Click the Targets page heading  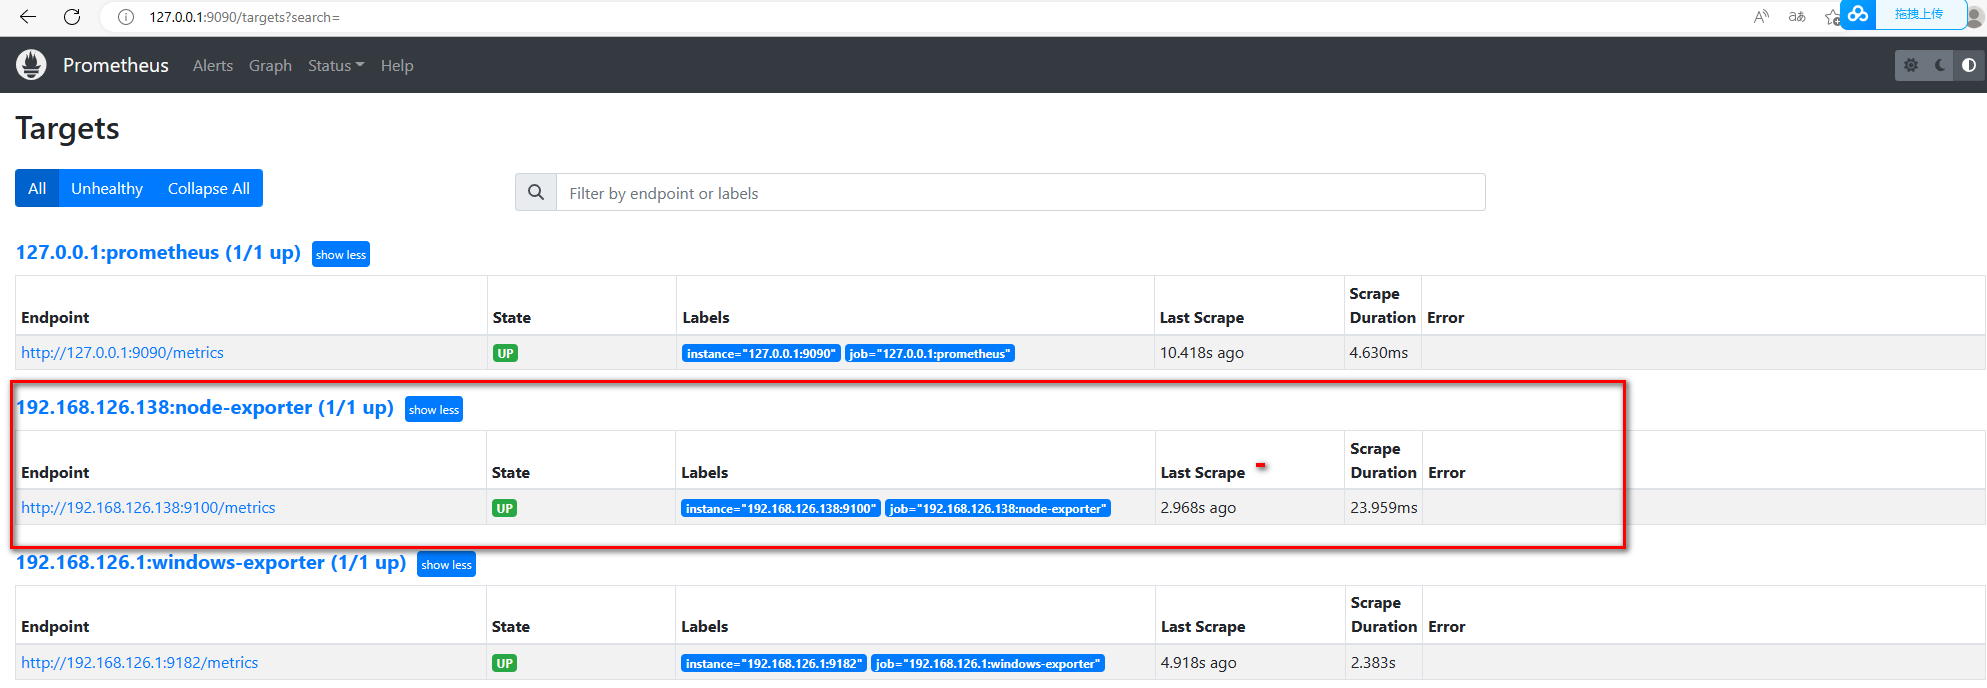(x=67, y=128)
